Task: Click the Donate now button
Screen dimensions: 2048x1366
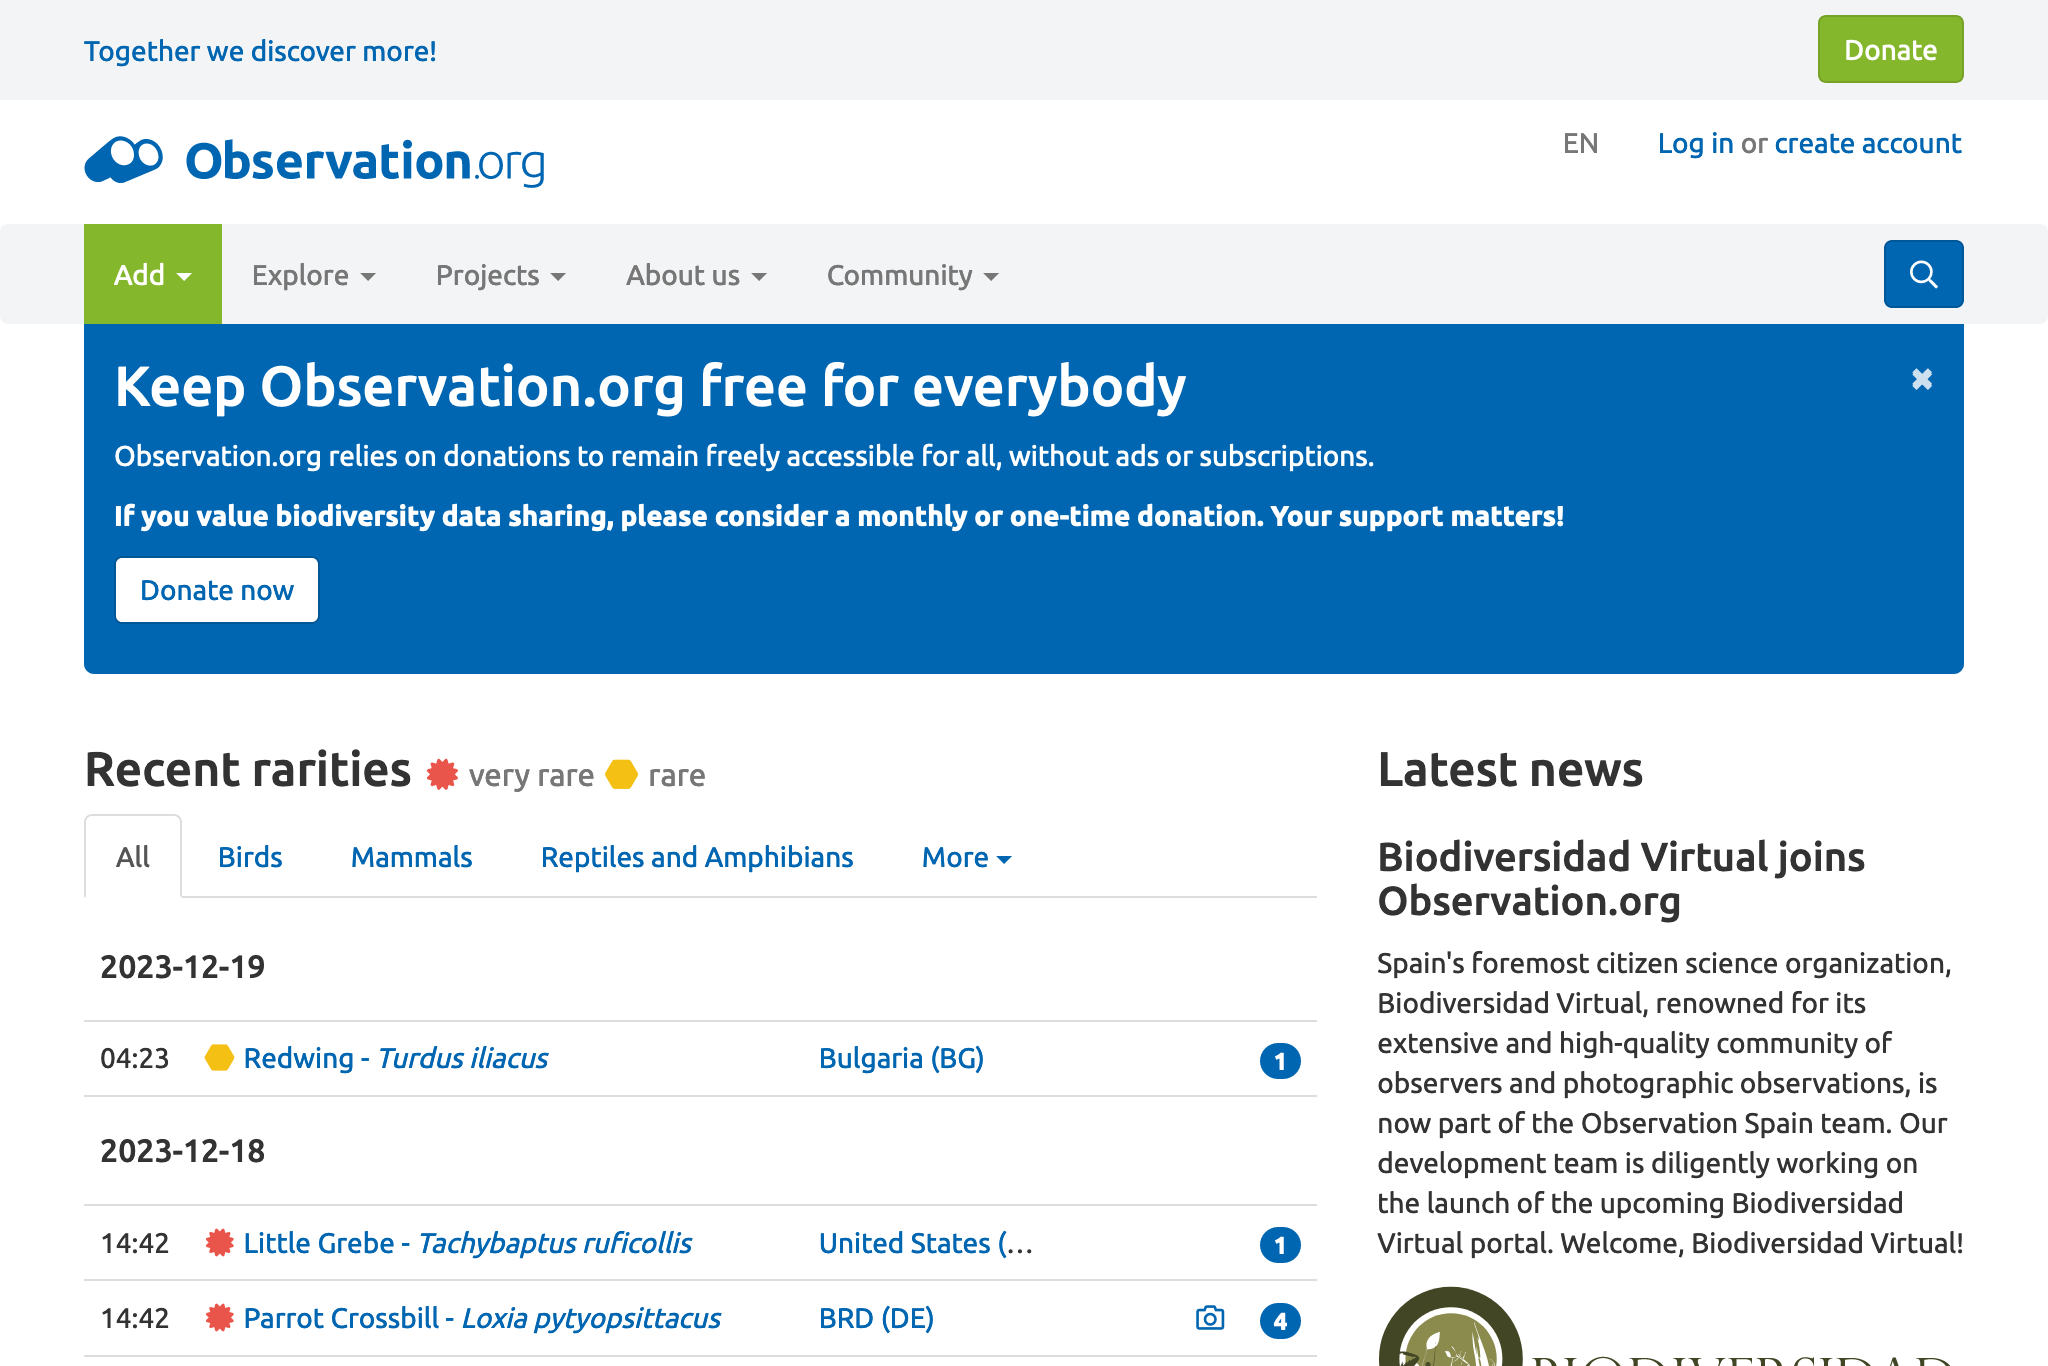Action: [216, 590]
